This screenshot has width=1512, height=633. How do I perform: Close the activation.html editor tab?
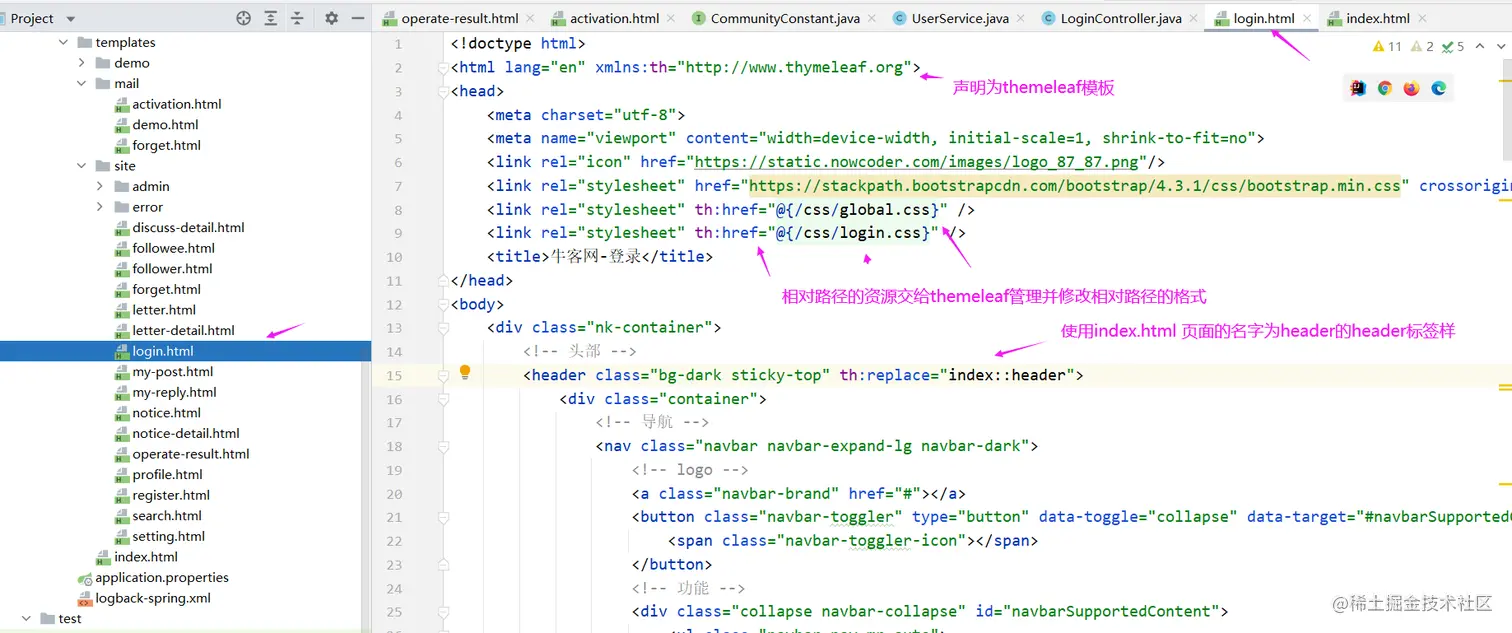point(670,18)
